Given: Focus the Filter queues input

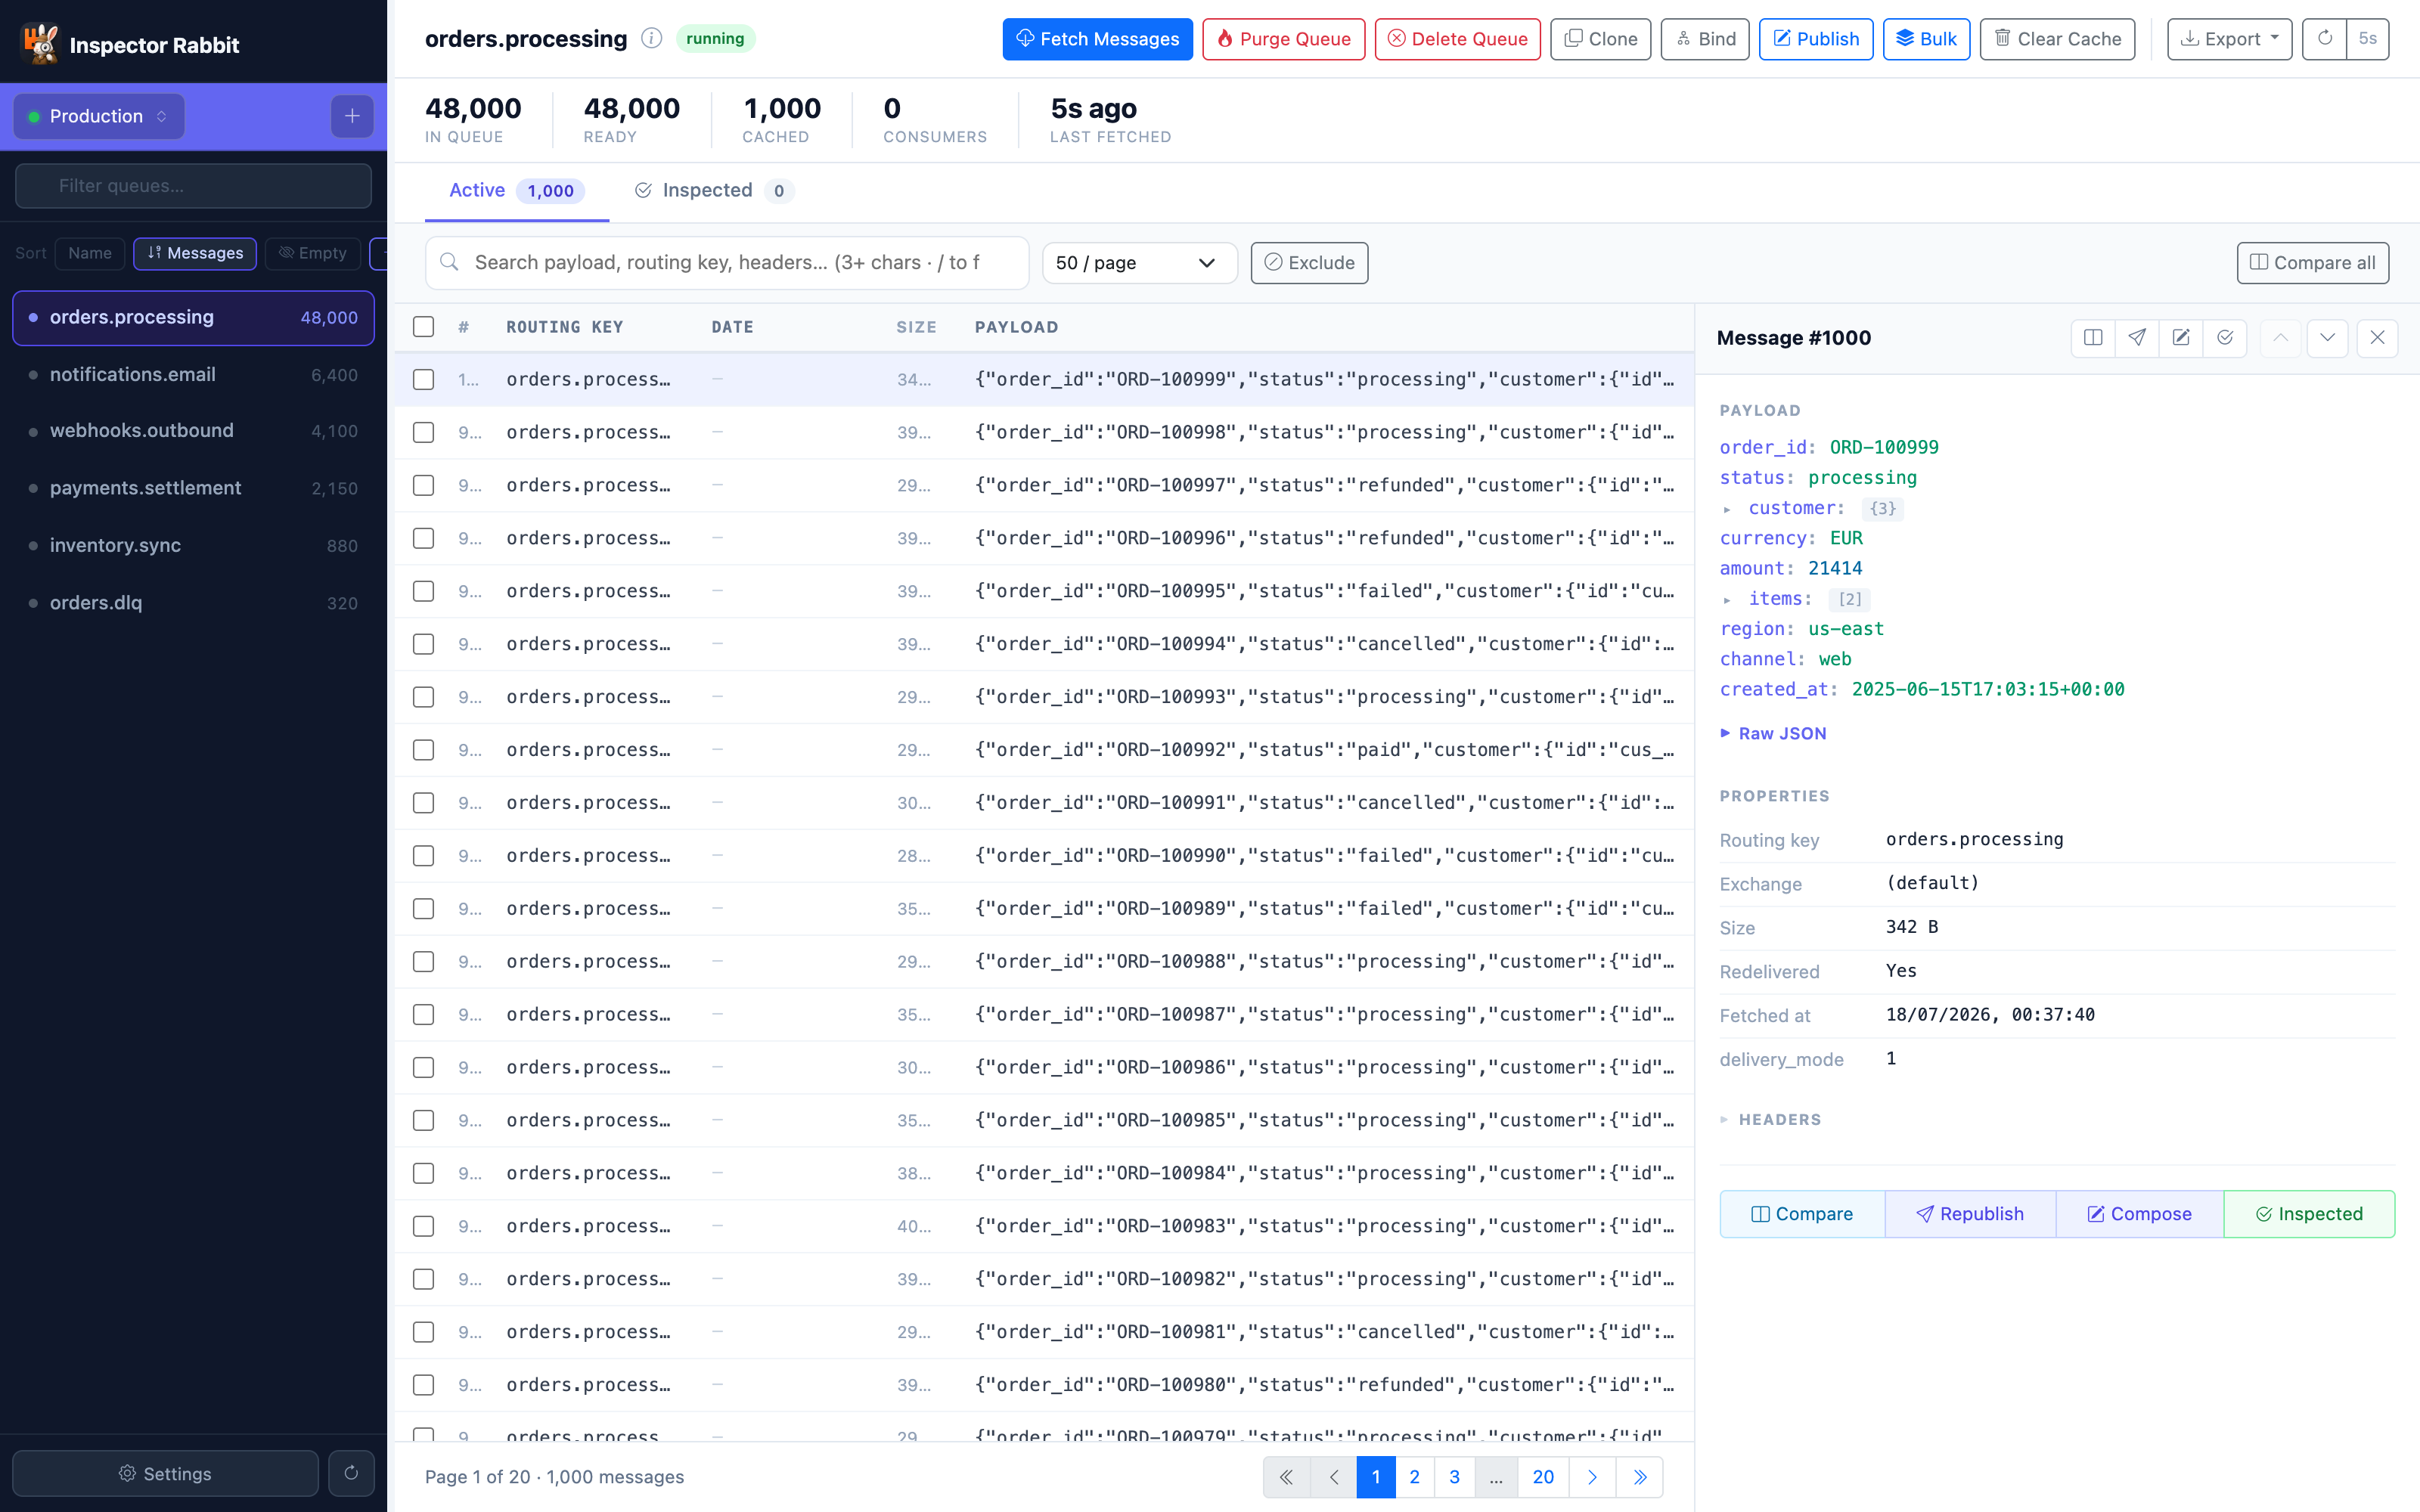Looking at the screenshot, I should pyautogui.click(x=193, y=186).
